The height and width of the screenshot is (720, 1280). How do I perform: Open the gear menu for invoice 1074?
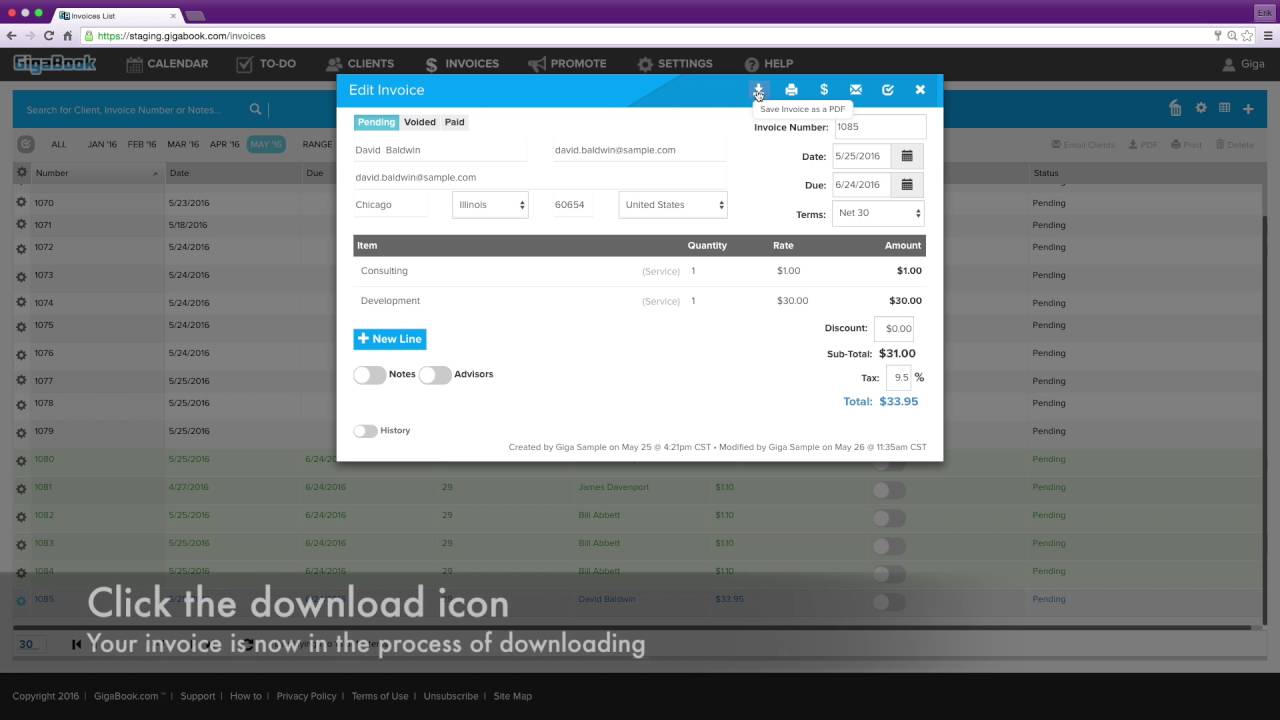pos(21,302)
